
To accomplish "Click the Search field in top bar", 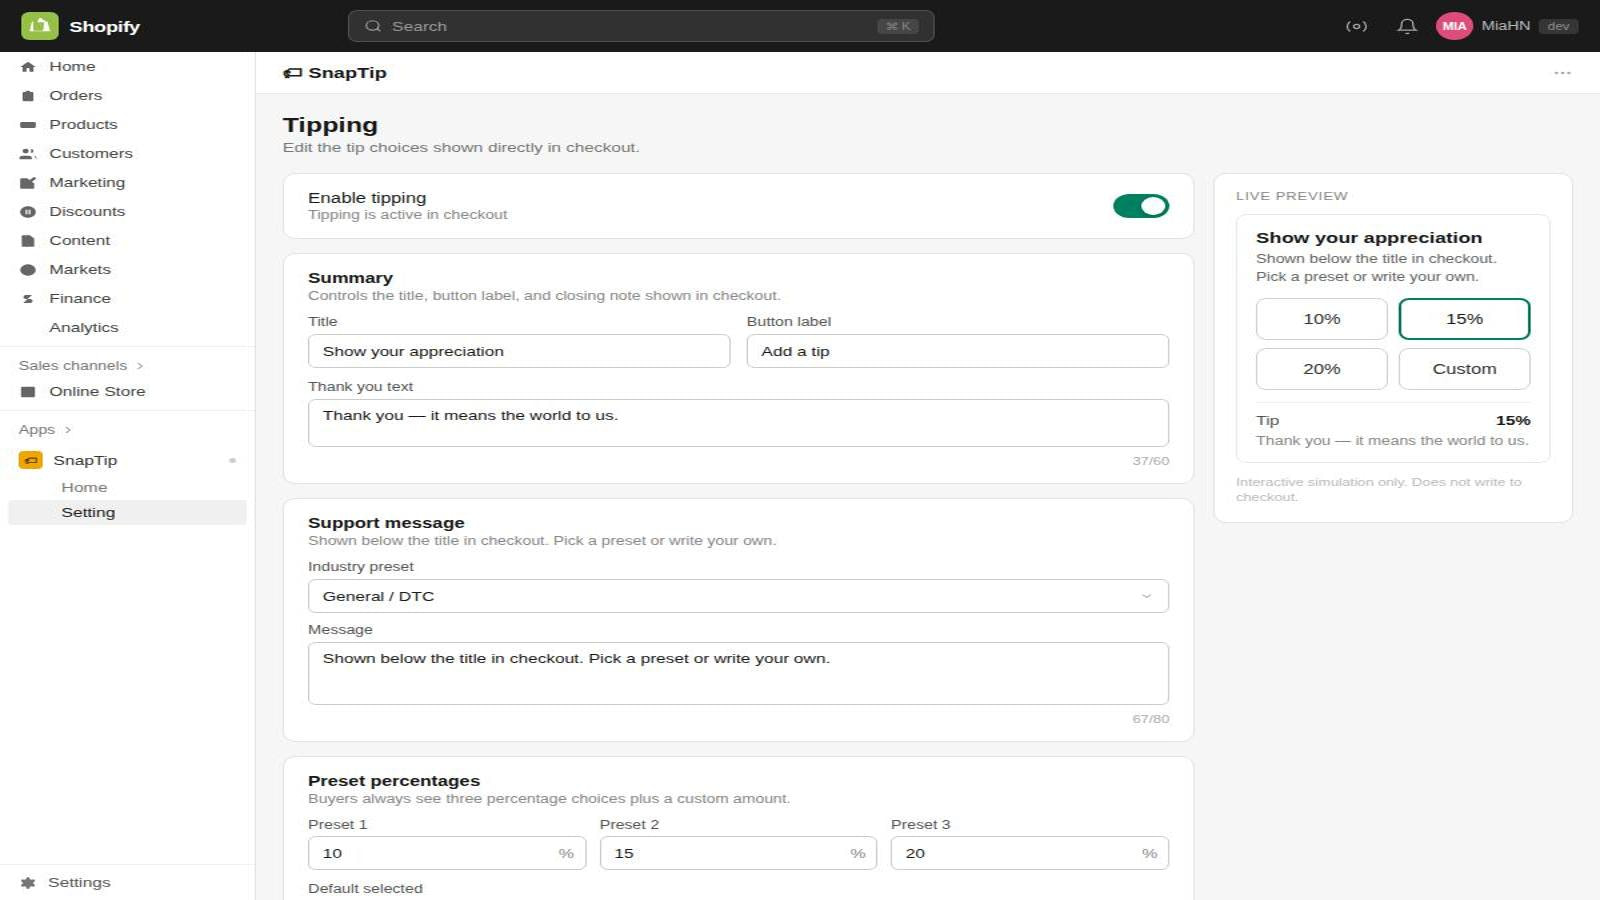I will 641,26.
